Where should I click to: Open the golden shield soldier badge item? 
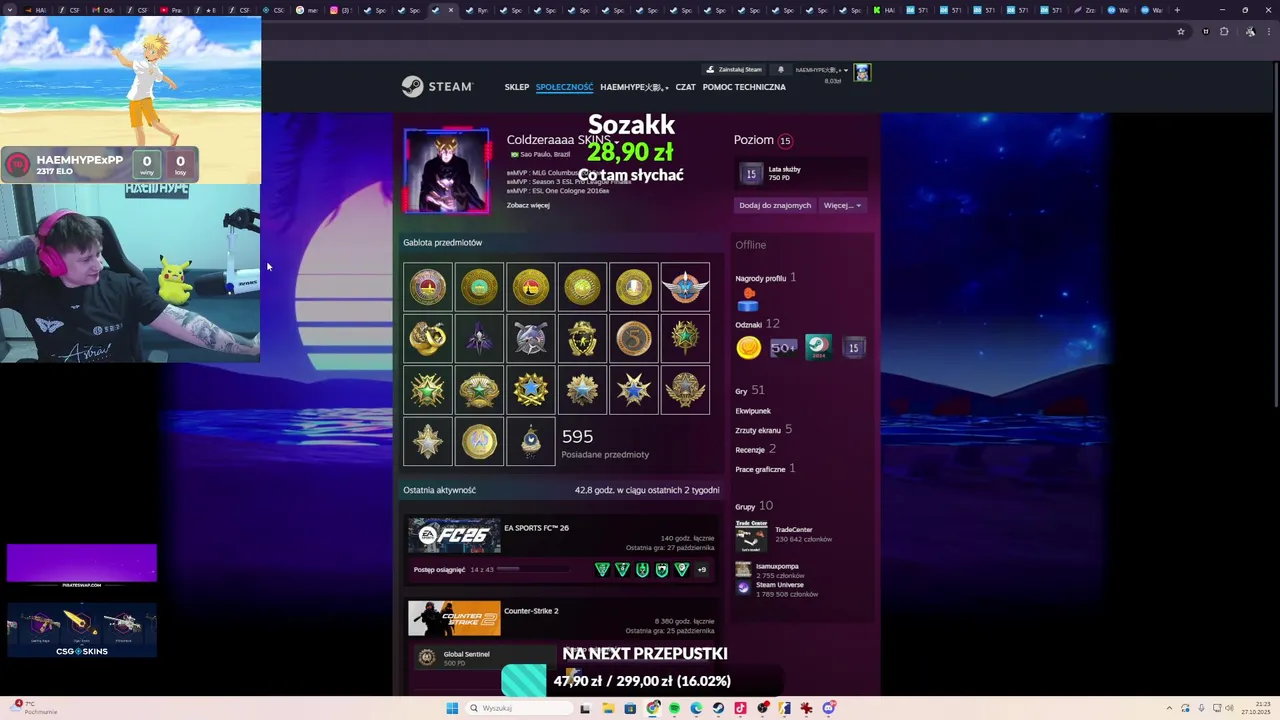click(582, 338)
